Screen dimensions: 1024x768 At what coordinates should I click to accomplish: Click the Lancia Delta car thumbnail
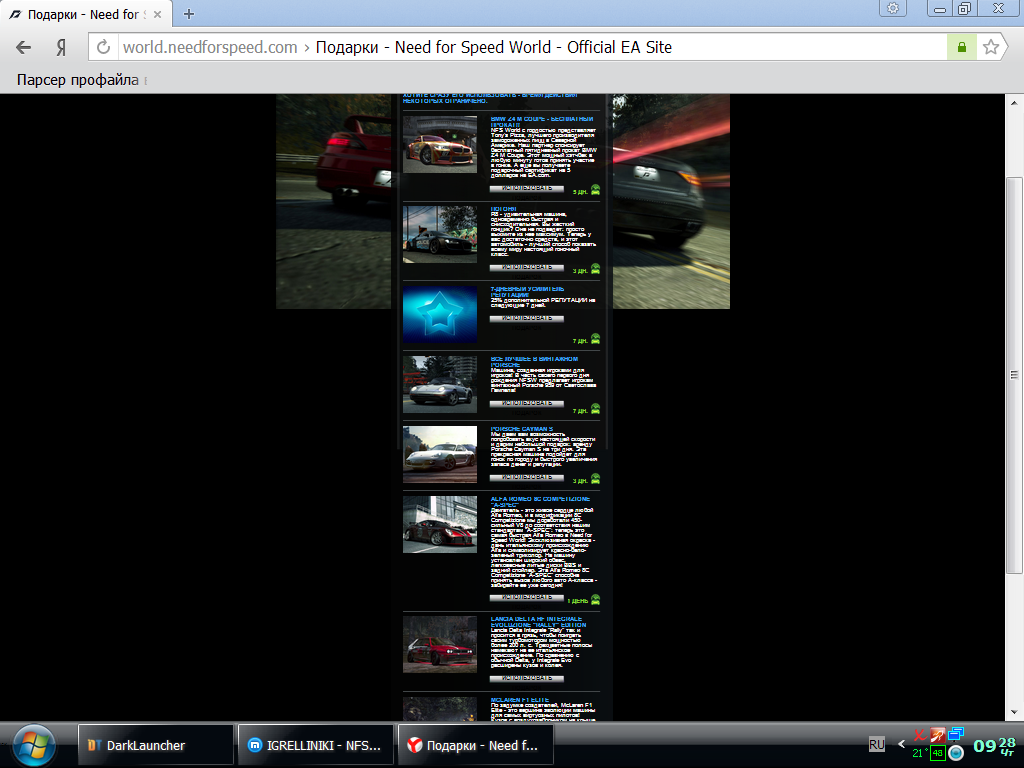pyautogui.click(x=440, y=645)
